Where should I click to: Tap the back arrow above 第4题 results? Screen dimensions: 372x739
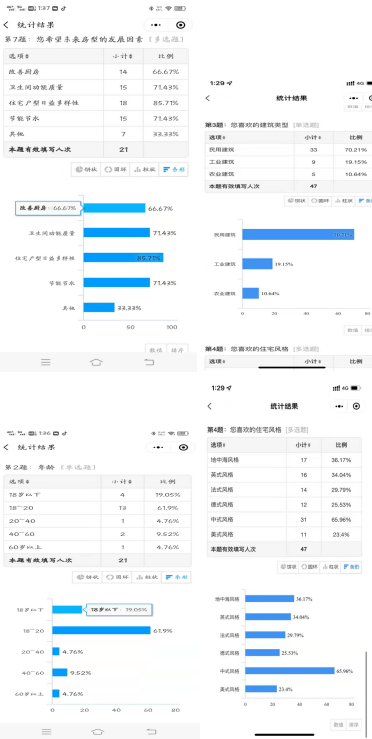pyautogui.click(x=210, y=406)
